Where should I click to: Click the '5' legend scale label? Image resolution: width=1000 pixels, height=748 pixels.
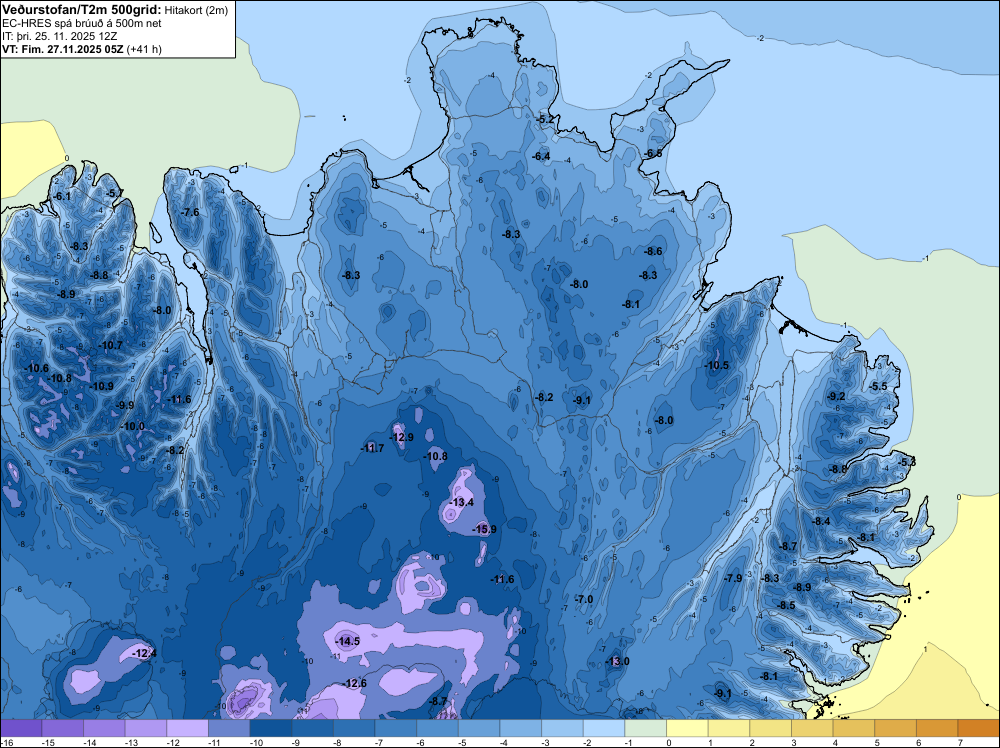pos(877,743)
